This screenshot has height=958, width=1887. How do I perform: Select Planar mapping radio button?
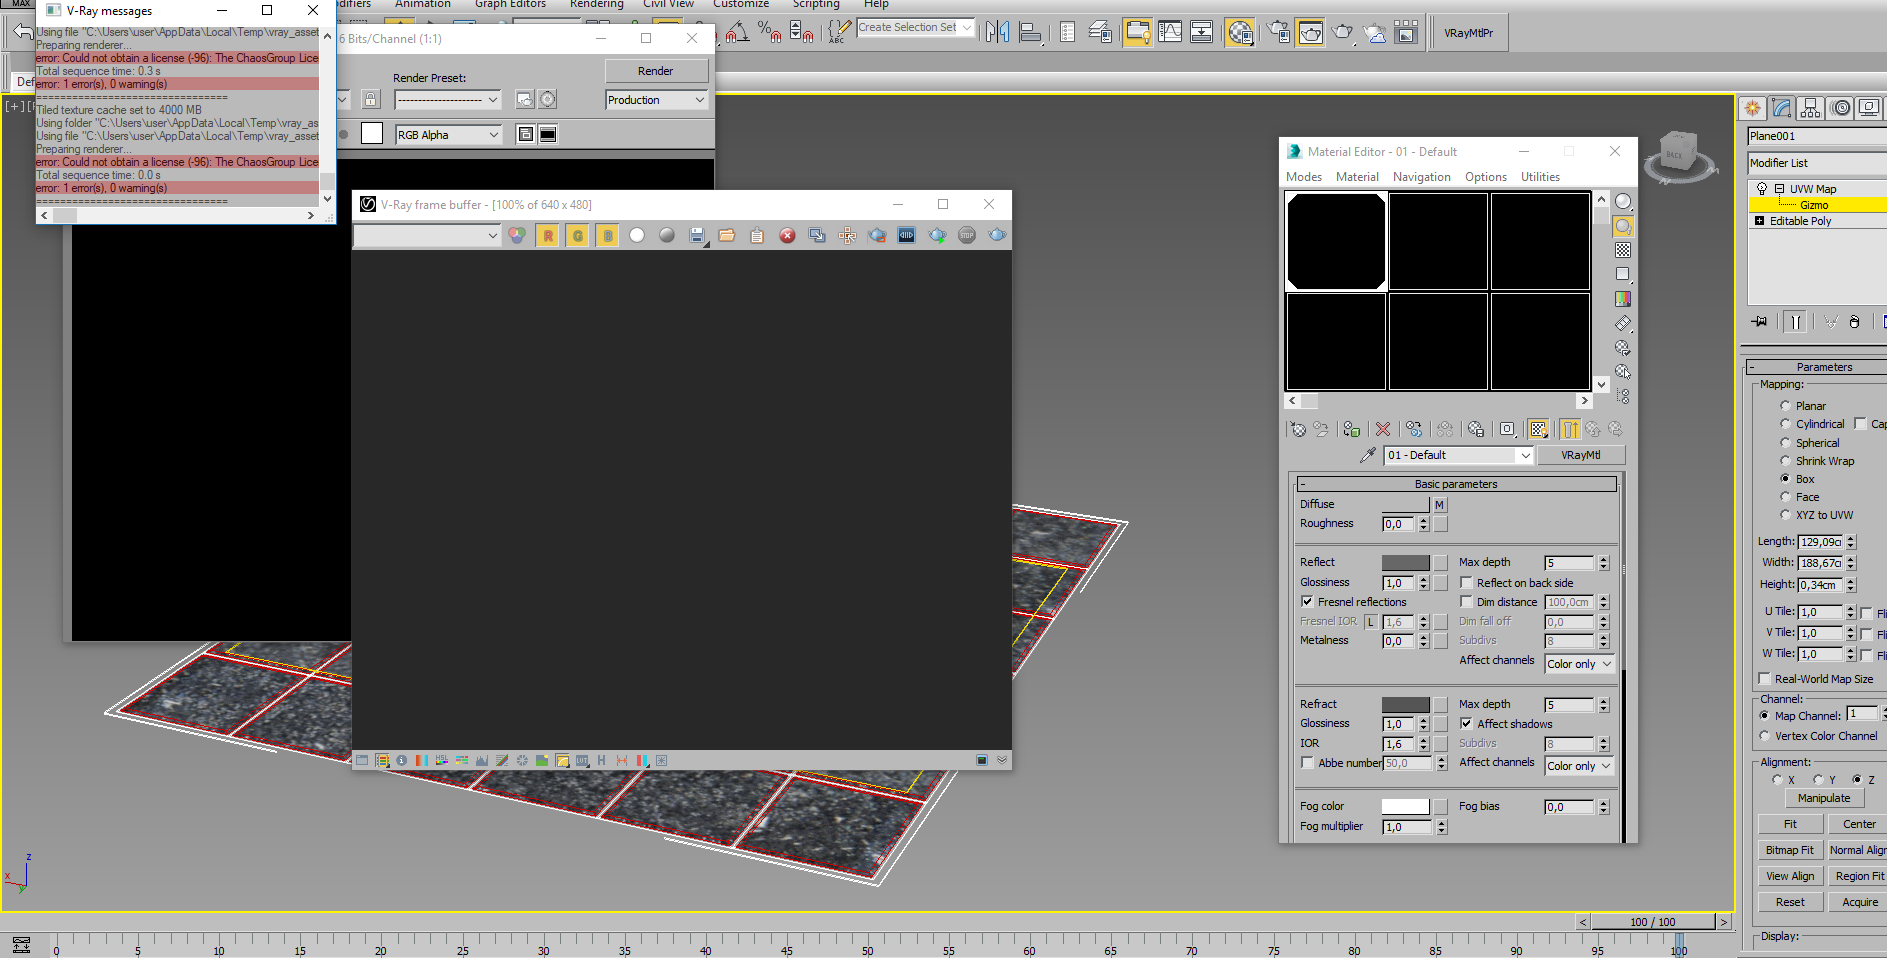pyautogui.click(x=1785, y=406)
